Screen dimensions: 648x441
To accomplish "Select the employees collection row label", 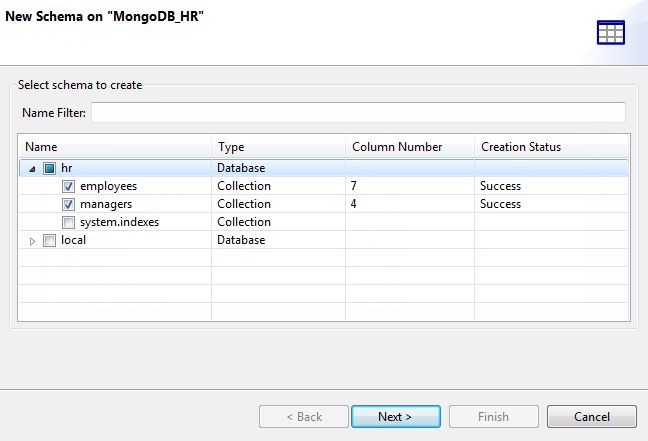I will coord(108,186).
